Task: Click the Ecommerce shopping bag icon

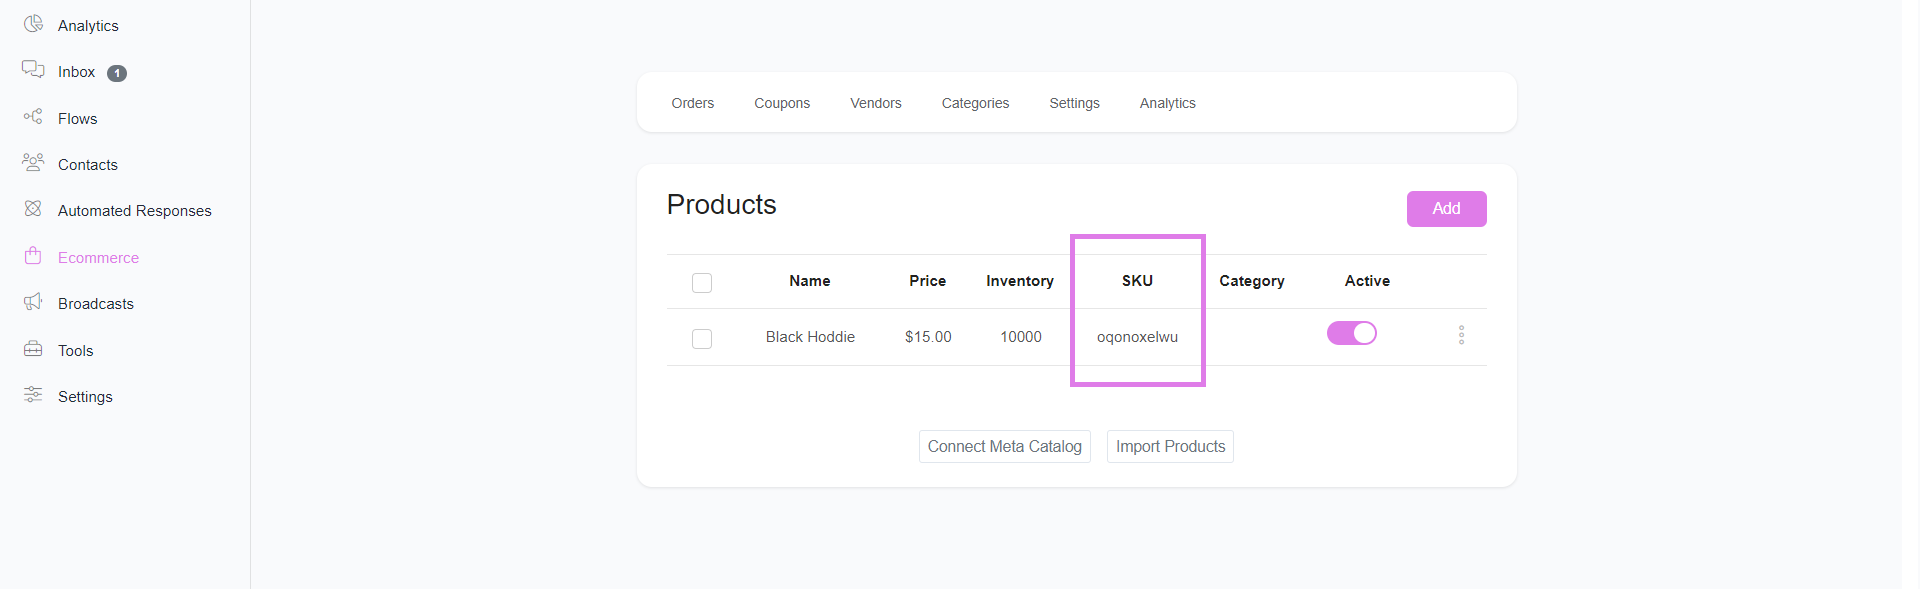Action: coord(33,256)
